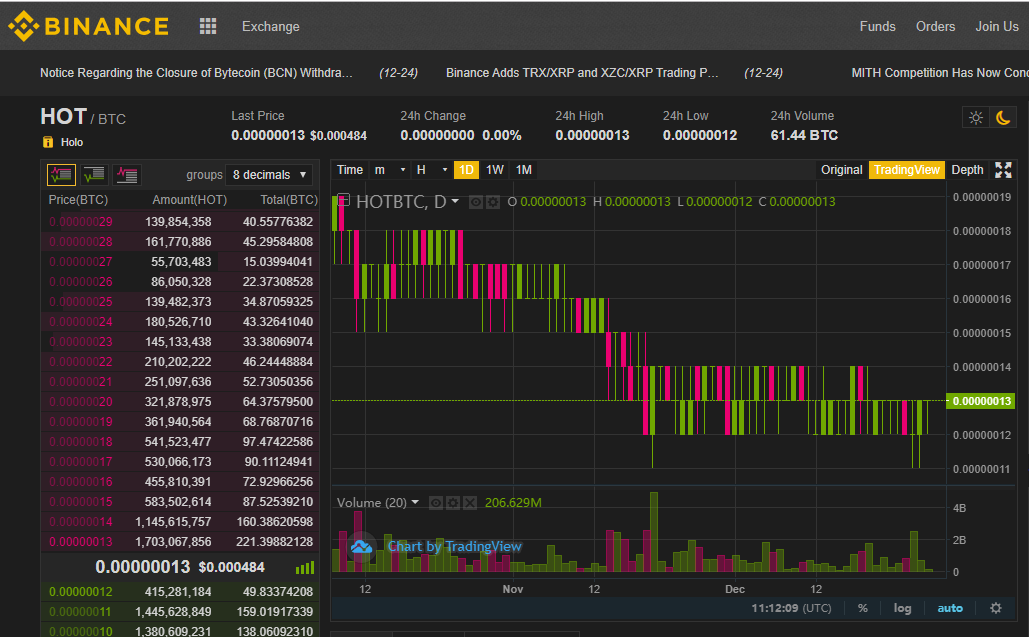The image size is (1029, 637).
Task: Open the hours interval dropdown
Action: (431, 170)
